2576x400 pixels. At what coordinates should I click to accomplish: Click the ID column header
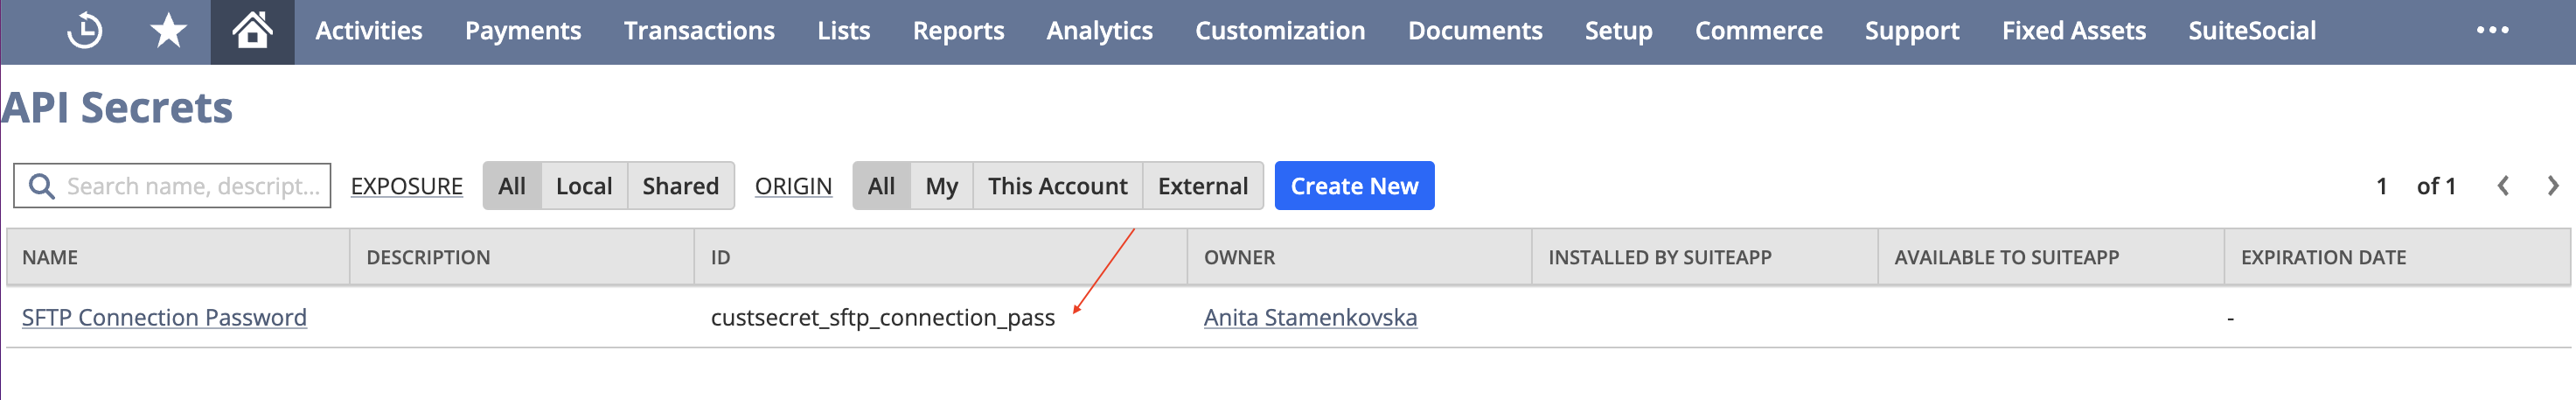pos(941,257)
